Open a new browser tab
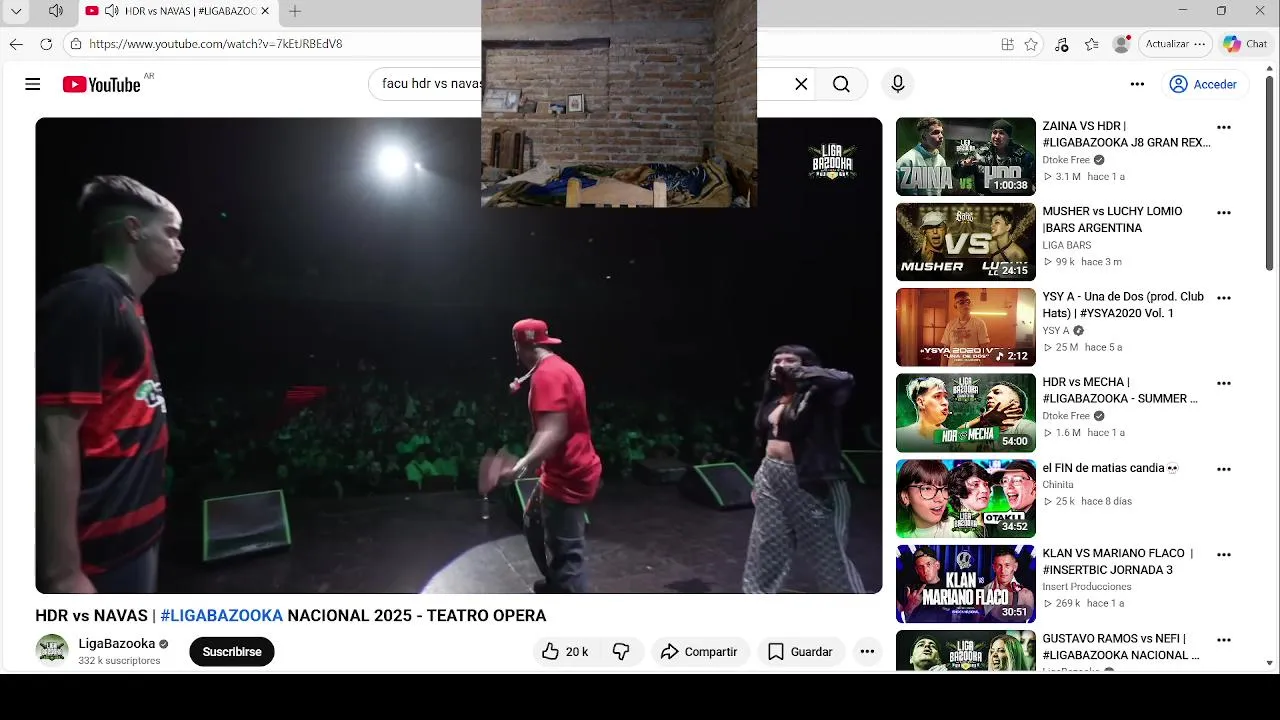 295,11
